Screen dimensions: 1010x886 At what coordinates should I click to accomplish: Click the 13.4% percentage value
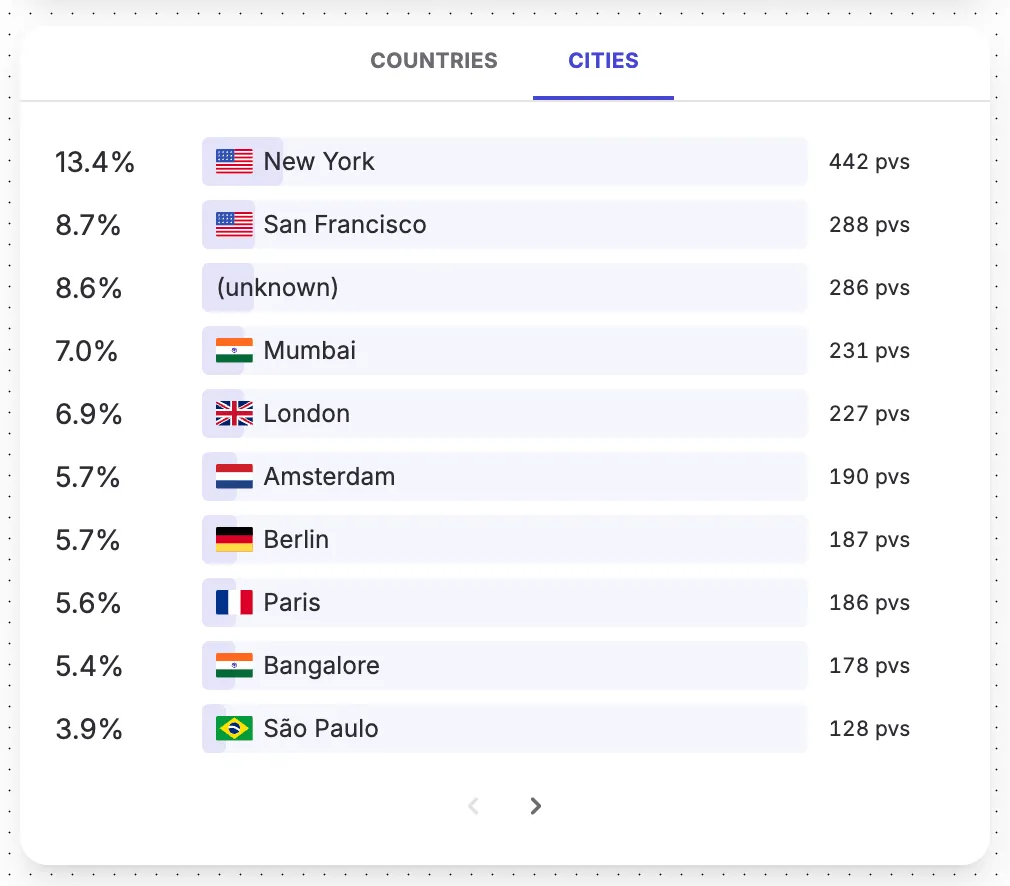point(95,162)
